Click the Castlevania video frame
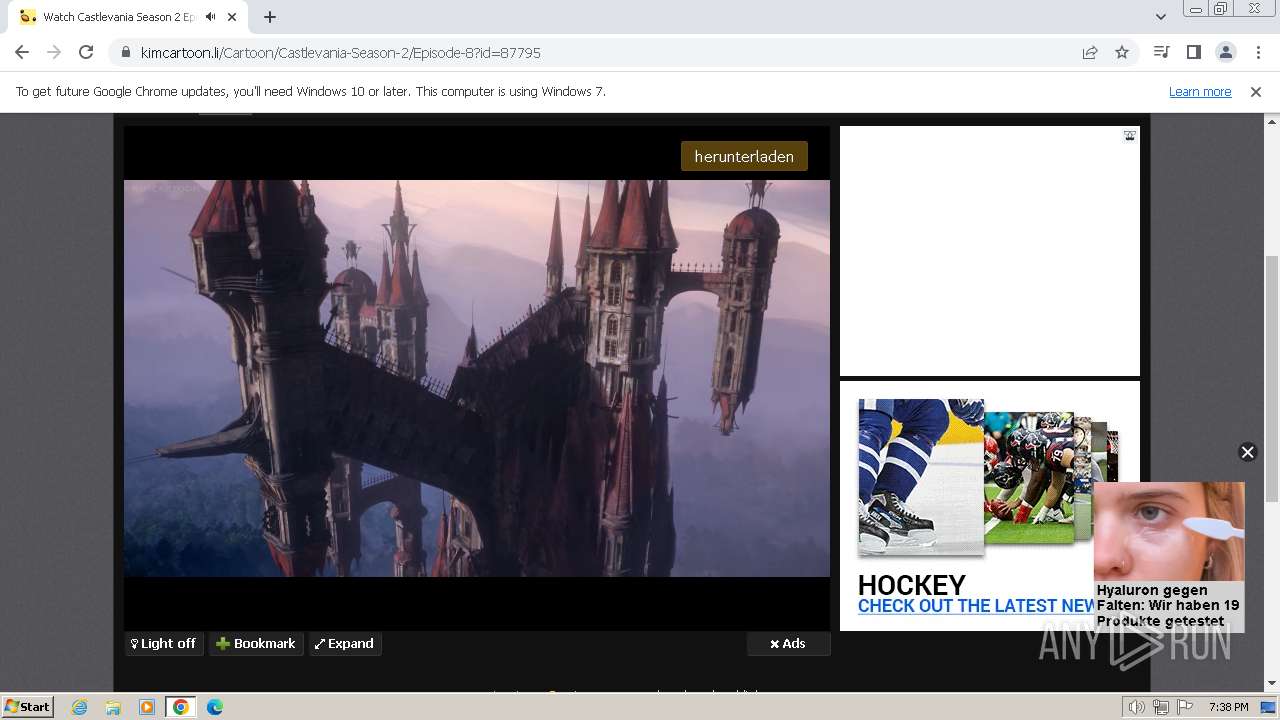1280x720 pixels. coord(477,378)
